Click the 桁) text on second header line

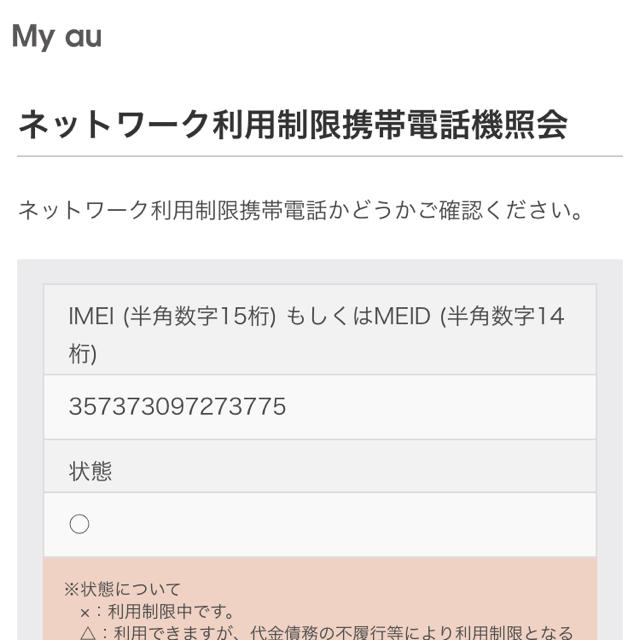pyautogui.click(x=83, y=354)
